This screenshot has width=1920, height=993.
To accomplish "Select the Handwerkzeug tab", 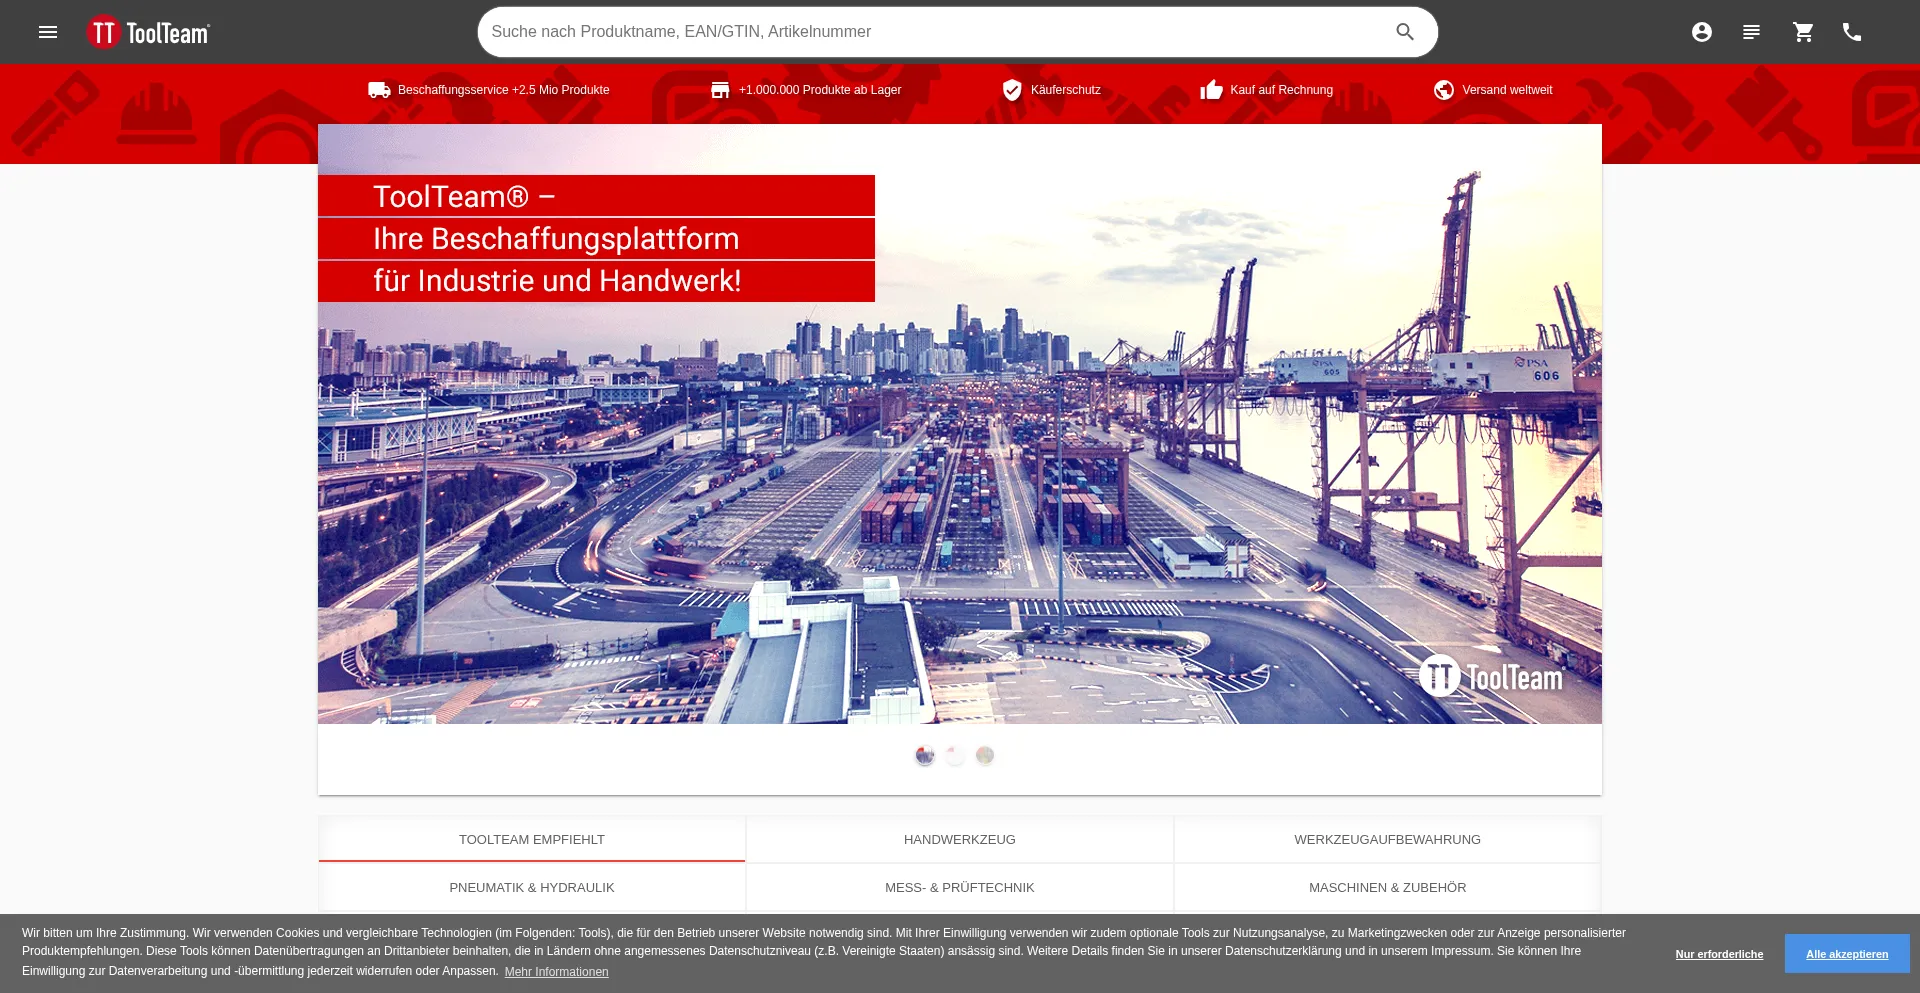I will [x=960, y=840].
